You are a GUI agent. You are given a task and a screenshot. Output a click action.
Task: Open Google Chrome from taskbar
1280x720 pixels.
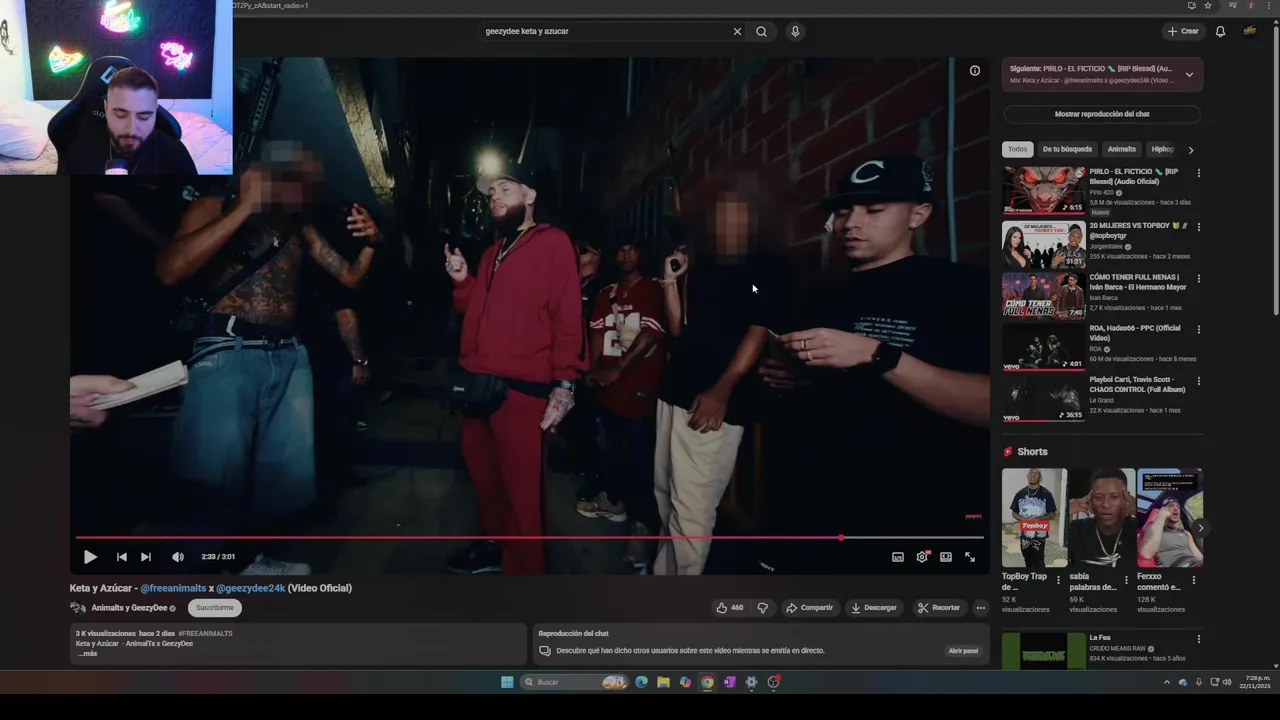coord(707,682)
